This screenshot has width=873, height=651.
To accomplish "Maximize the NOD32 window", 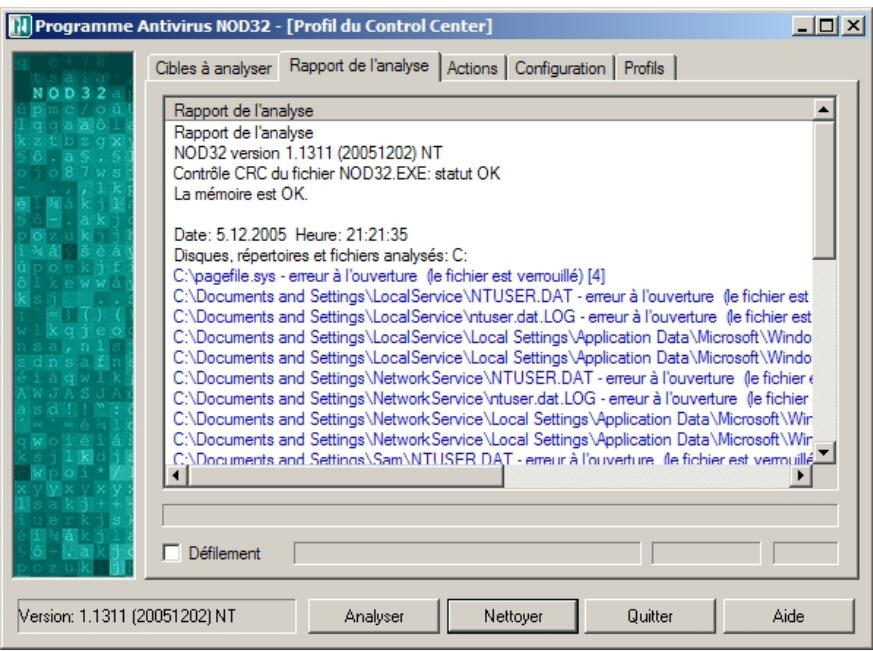I will [827, 26].
